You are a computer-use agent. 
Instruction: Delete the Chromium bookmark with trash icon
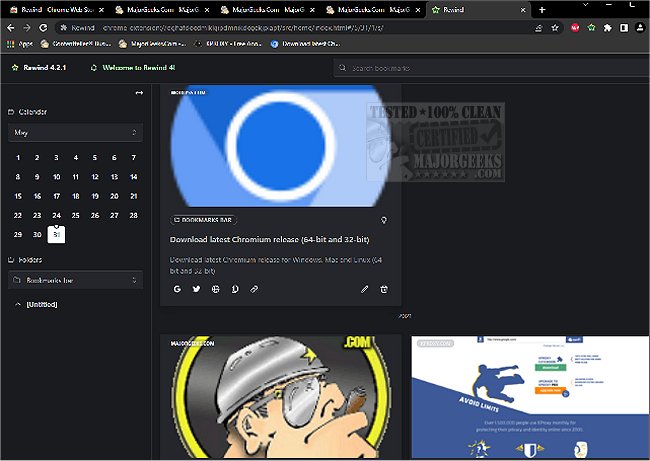(x=384, y=289)
